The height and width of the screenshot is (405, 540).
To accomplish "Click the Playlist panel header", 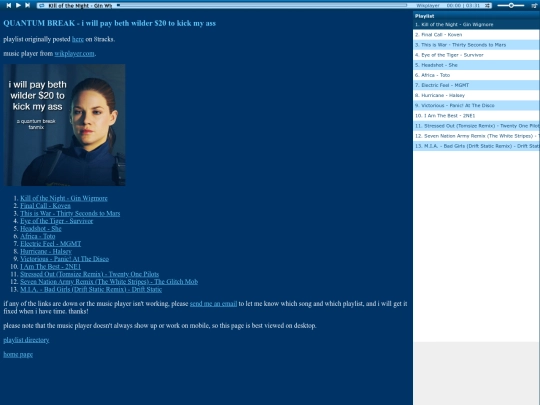I will pos(476,16).
